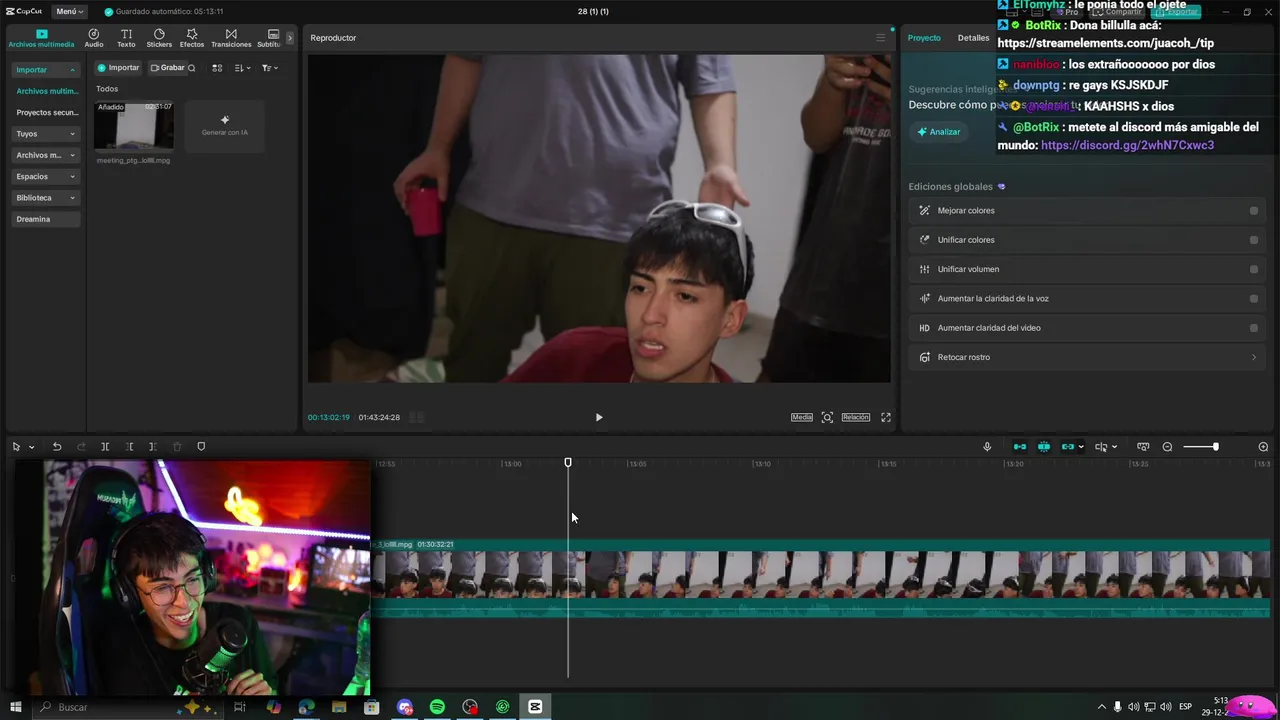Switch media grid view layout
This screenshot has width=1280, height=720.
tap(217, 68)
